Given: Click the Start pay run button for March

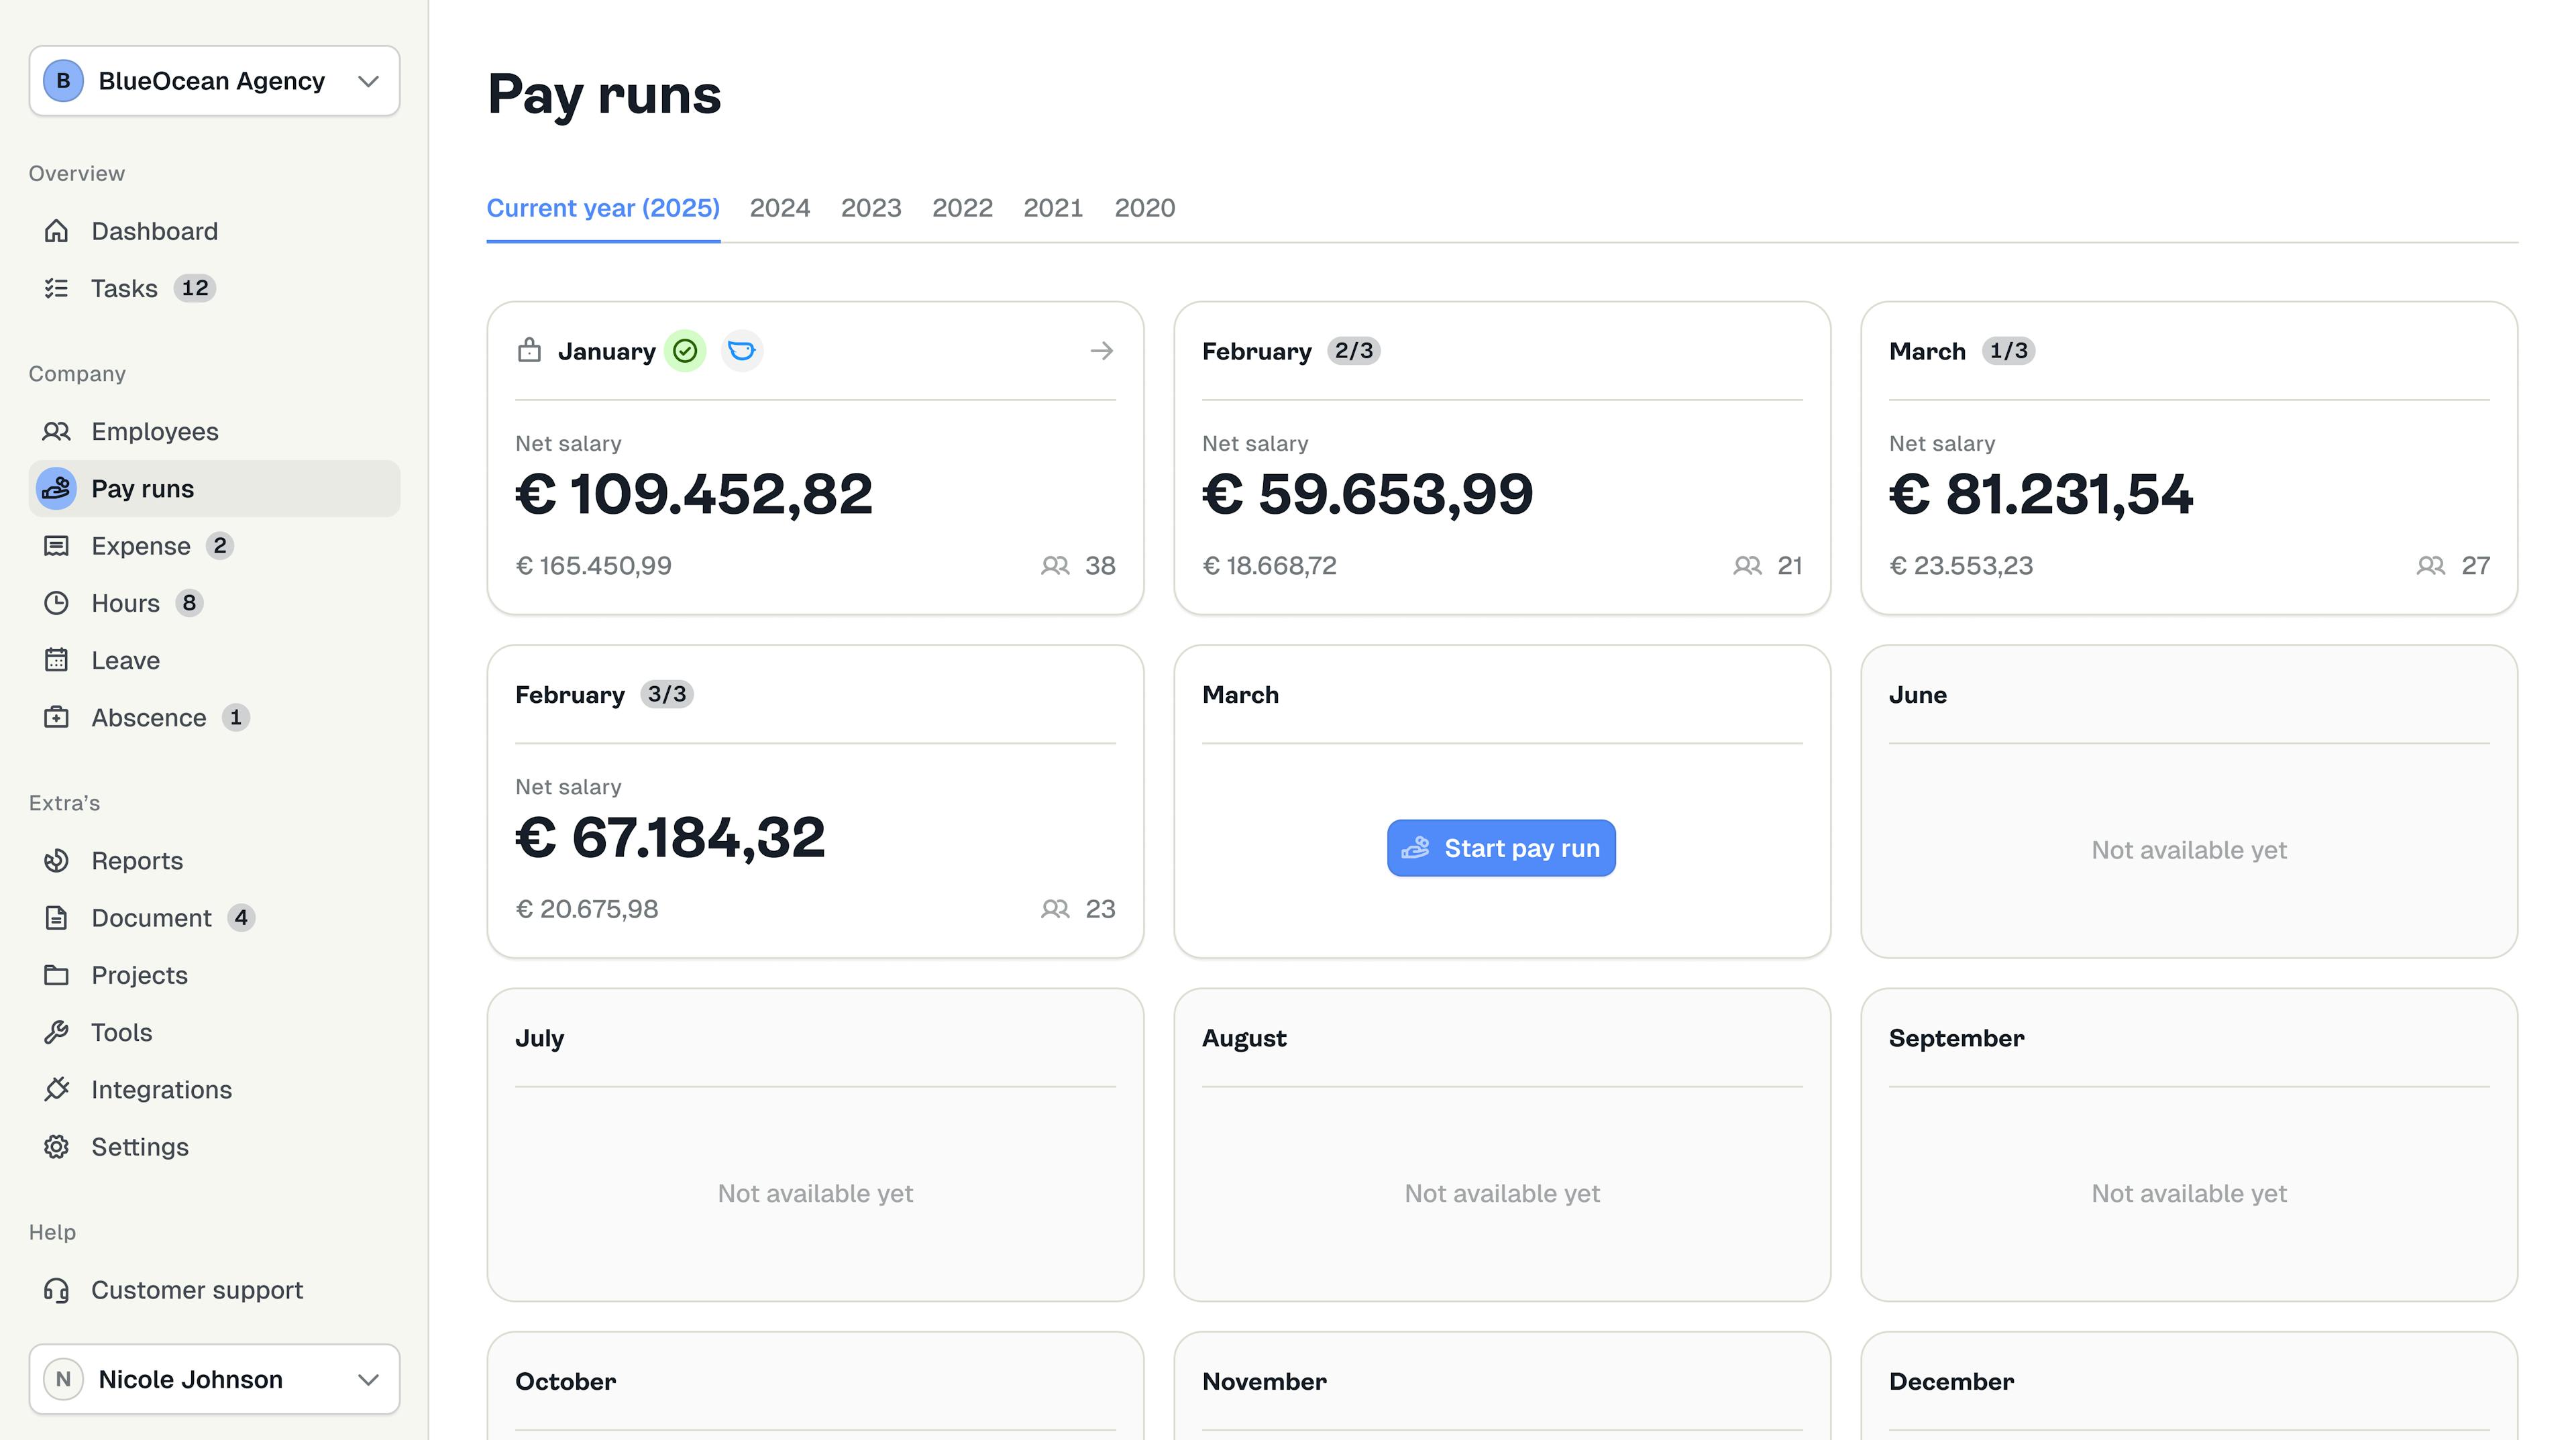Looking at the screenshot, I should [1500, 848].
